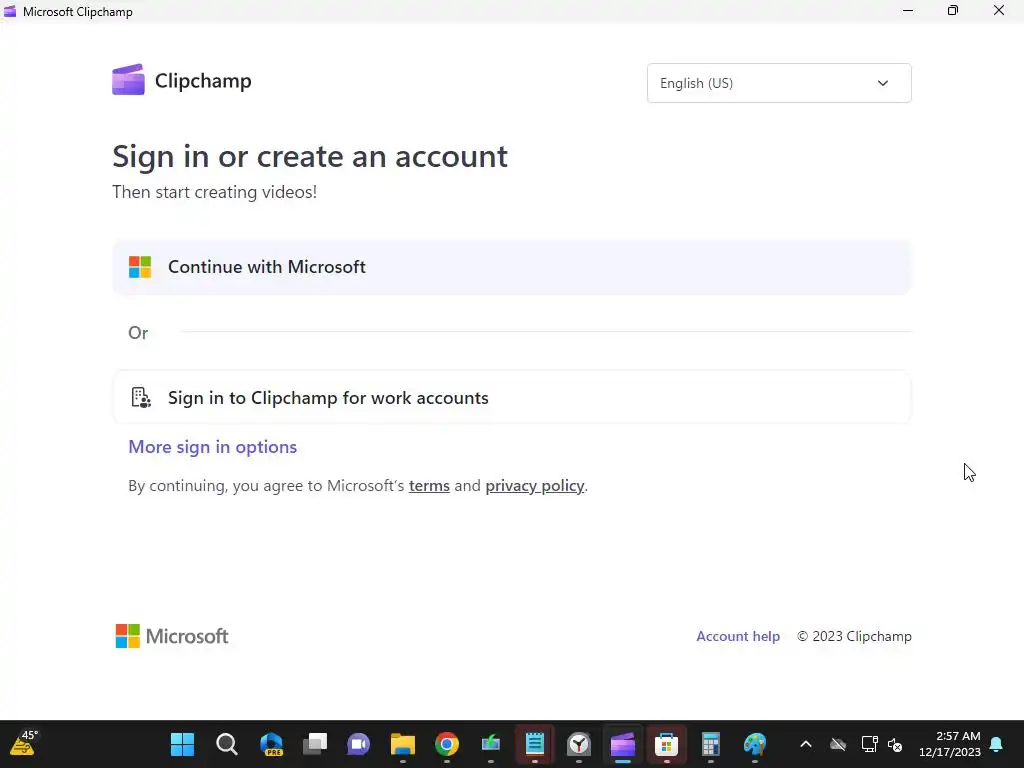Open the English (US) language dropdown
The image size is (1024, 768).
pyautogui.click(x=779, y=83)
